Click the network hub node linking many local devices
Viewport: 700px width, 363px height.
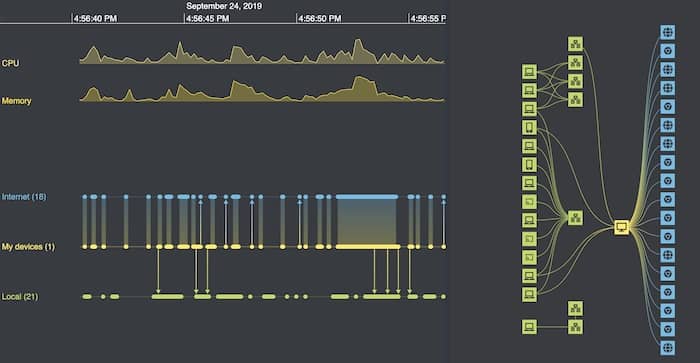(x=575, y=218)
